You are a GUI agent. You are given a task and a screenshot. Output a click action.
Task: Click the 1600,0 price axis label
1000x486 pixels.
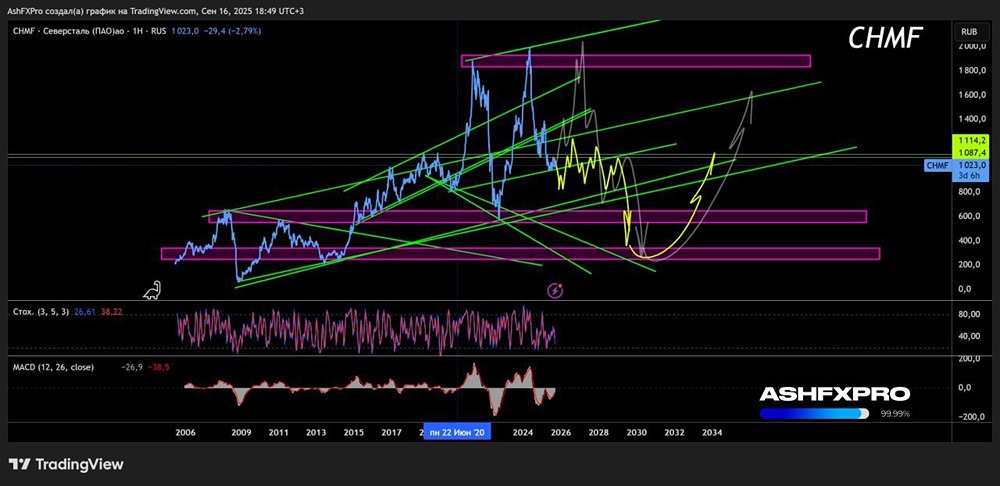pyautogui.click(x=972, y=95)
